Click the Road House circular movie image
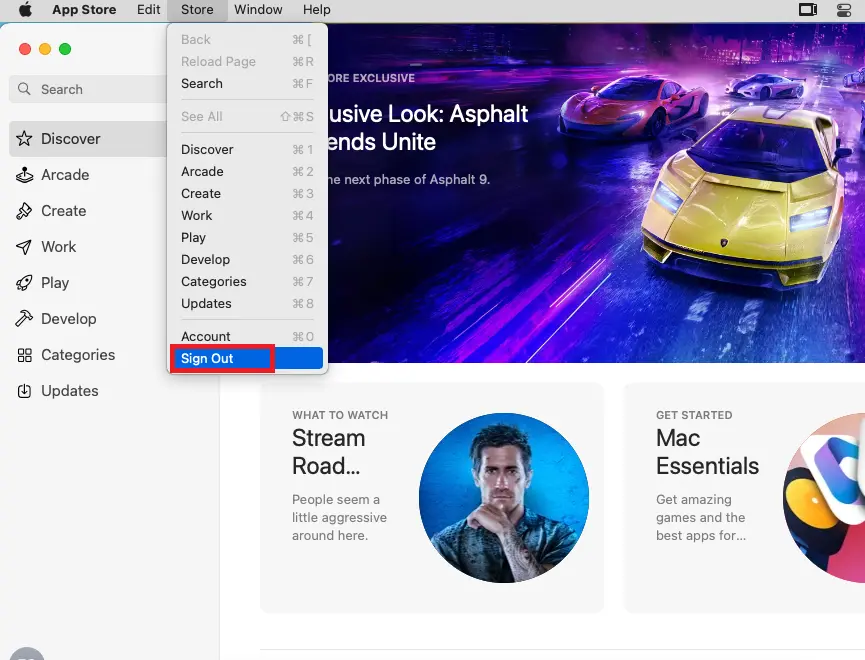The width and height of the screenshot is (865, 660). 504,498
